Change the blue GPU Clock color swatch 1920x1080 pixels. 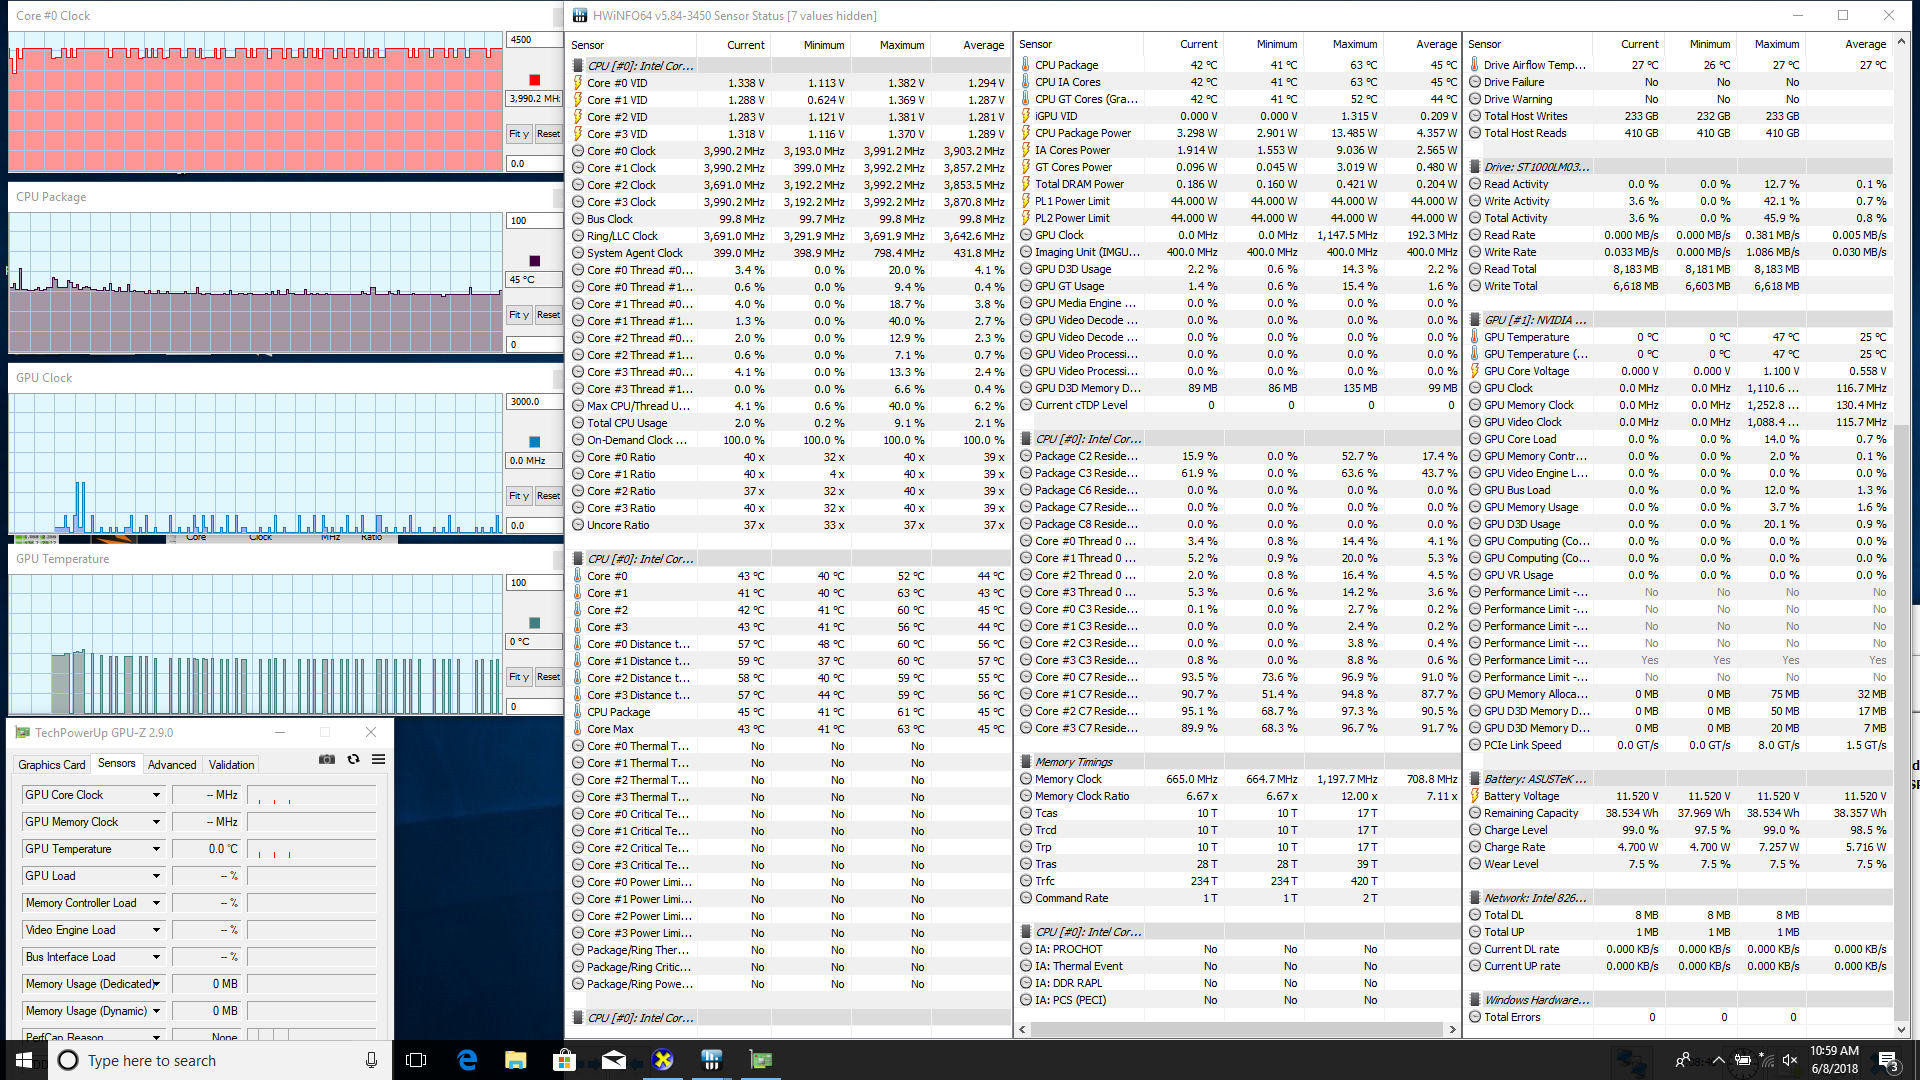coord(534,442)
